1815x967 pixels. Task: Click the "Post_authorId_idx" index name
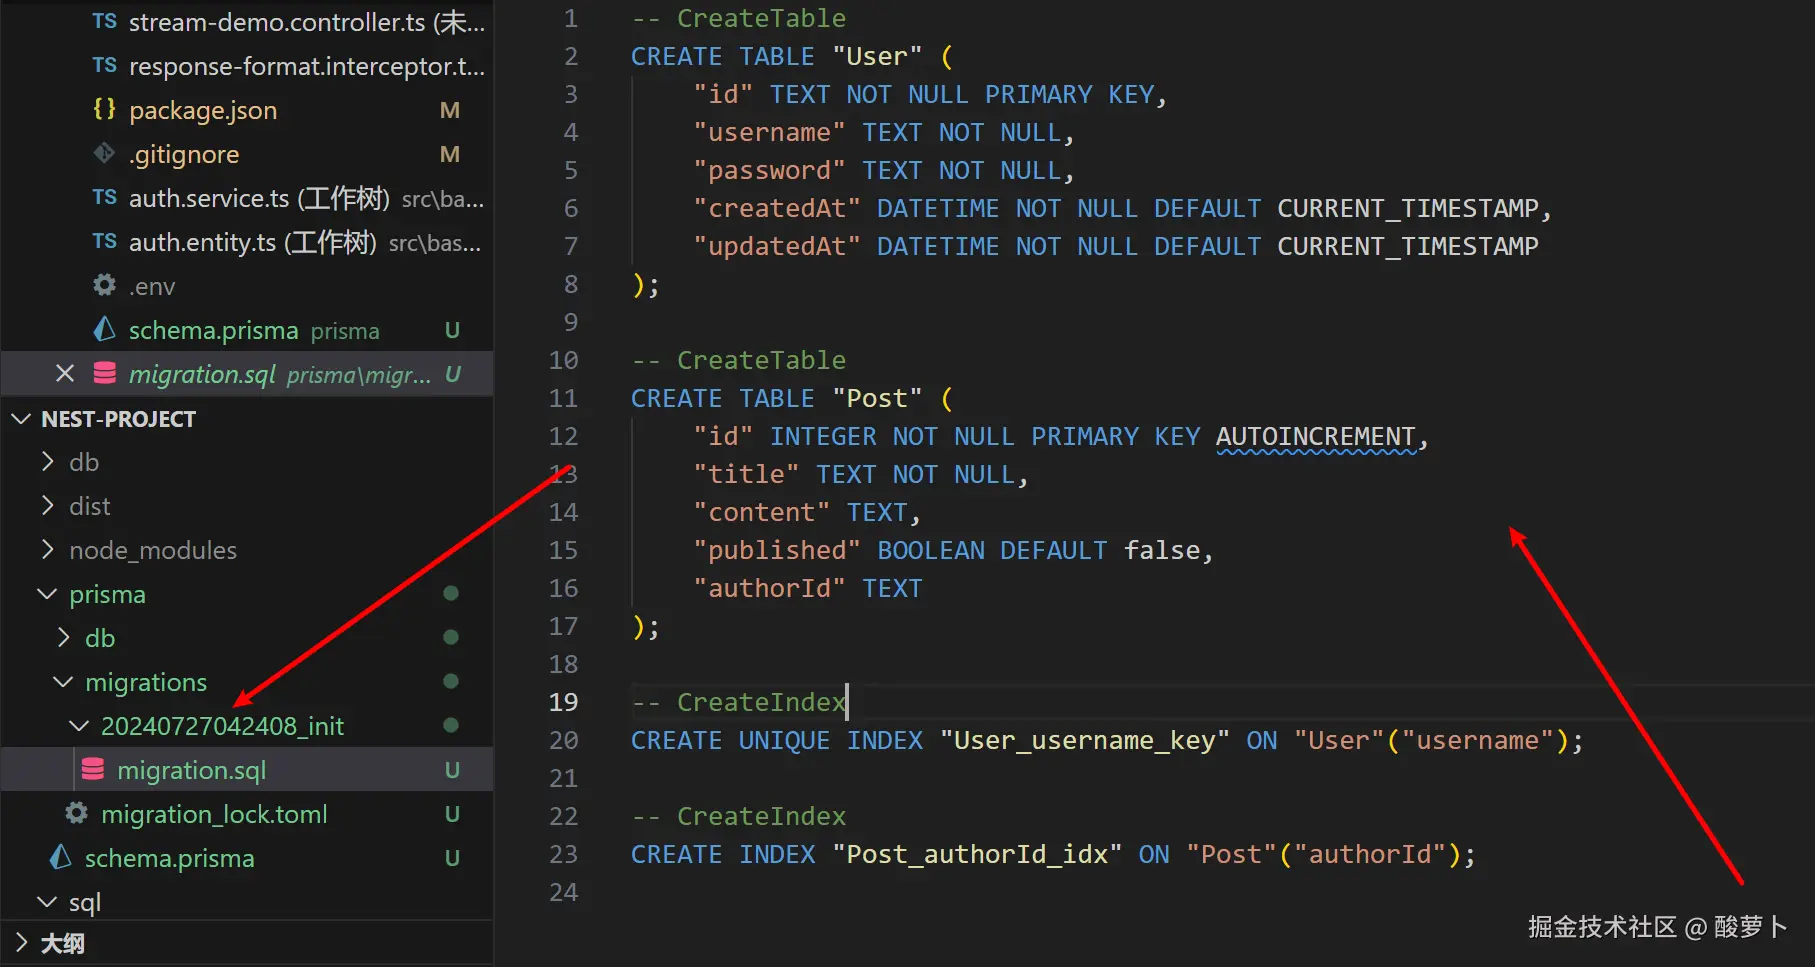[x=977, y=855]
